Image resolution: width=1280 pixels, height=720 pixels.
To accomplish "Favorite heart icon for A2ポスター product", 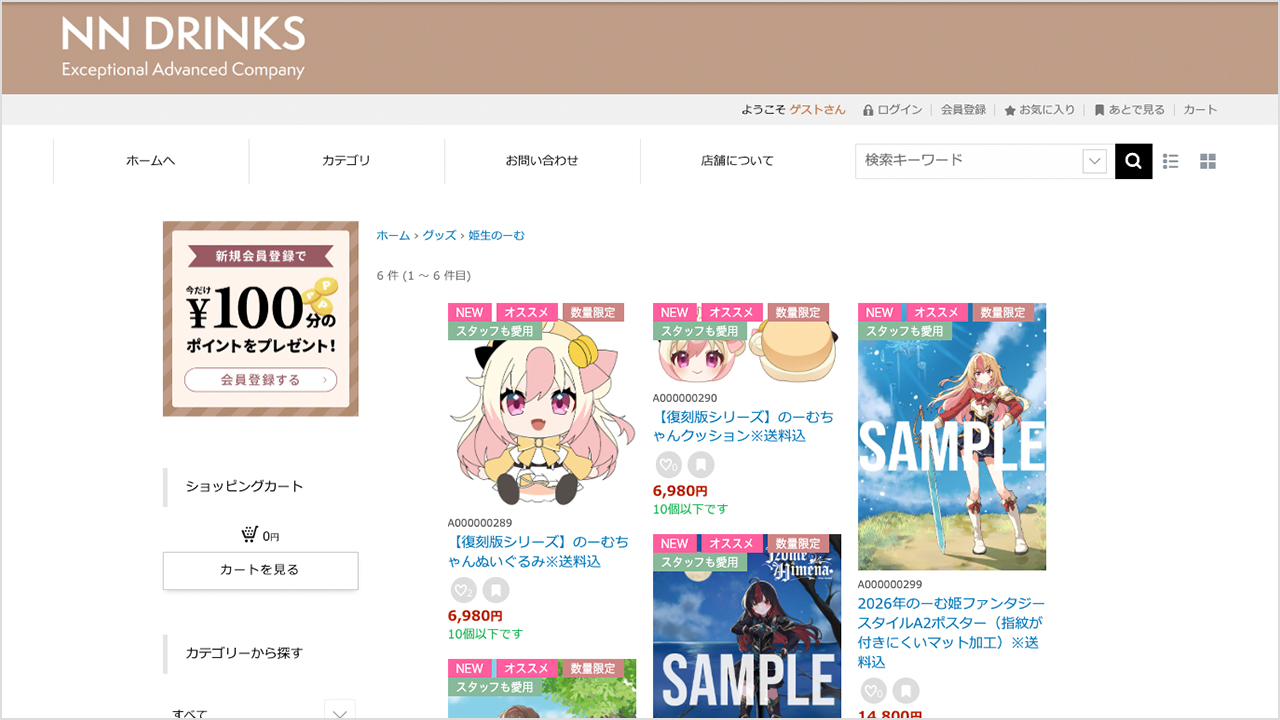I will coord(873,691).
